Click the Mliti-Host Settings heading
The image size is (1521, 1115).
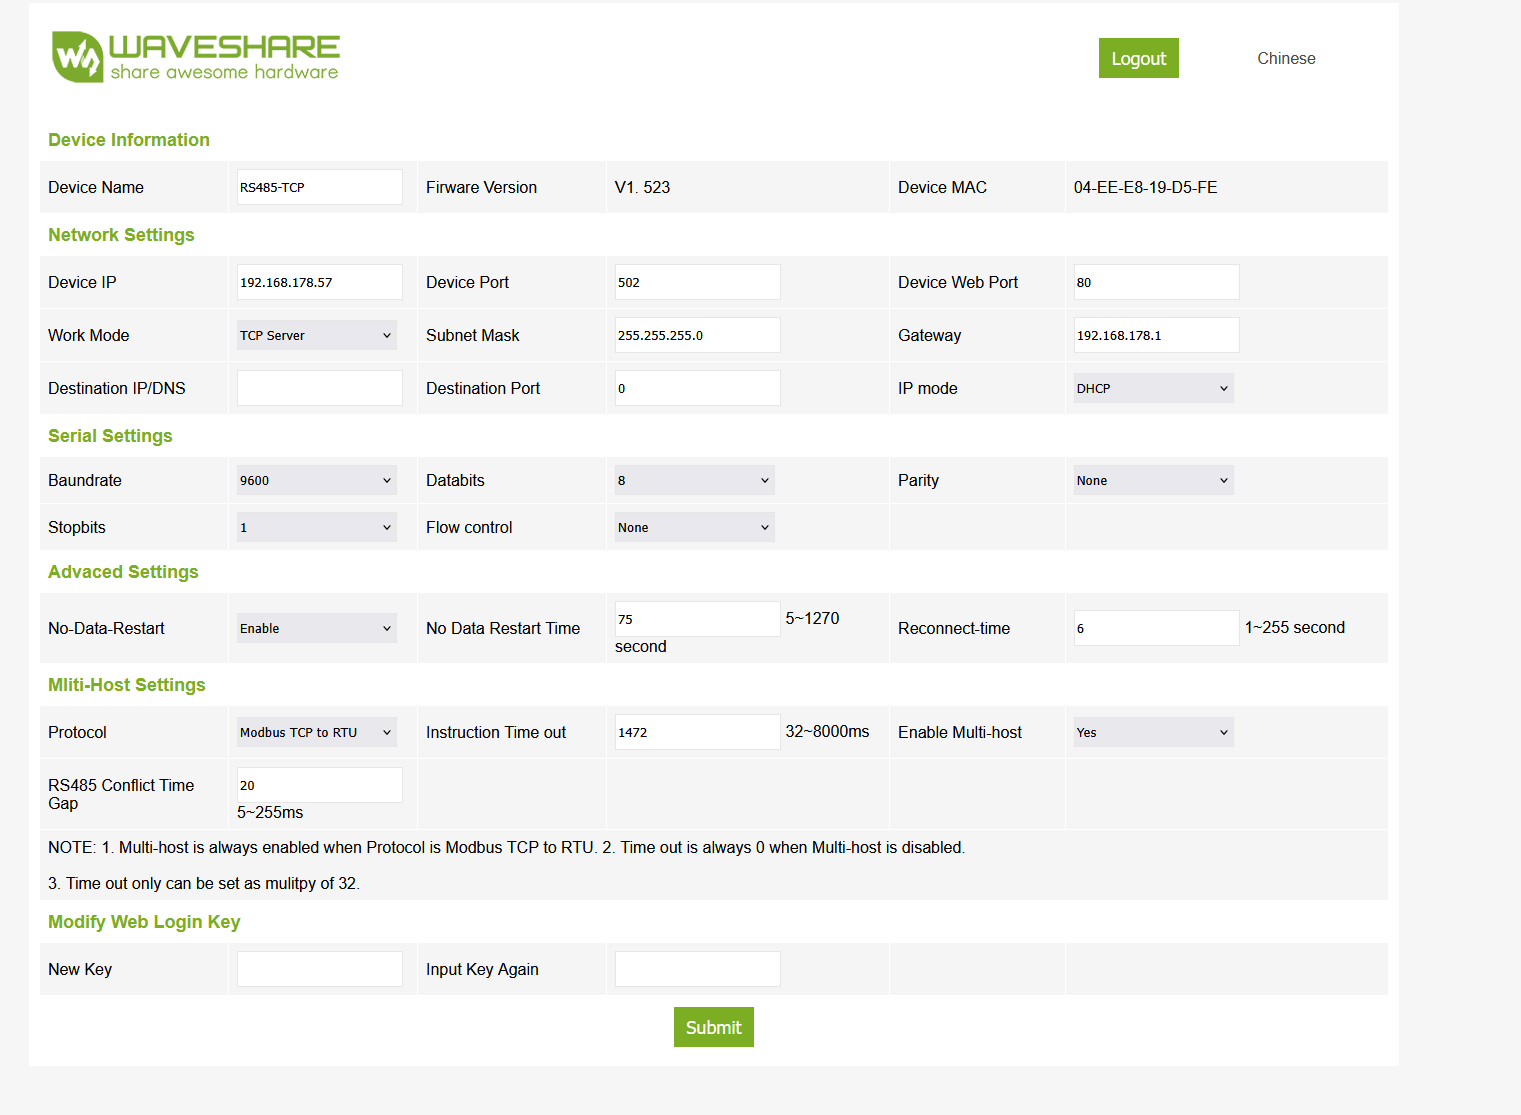tap(127, 685)
